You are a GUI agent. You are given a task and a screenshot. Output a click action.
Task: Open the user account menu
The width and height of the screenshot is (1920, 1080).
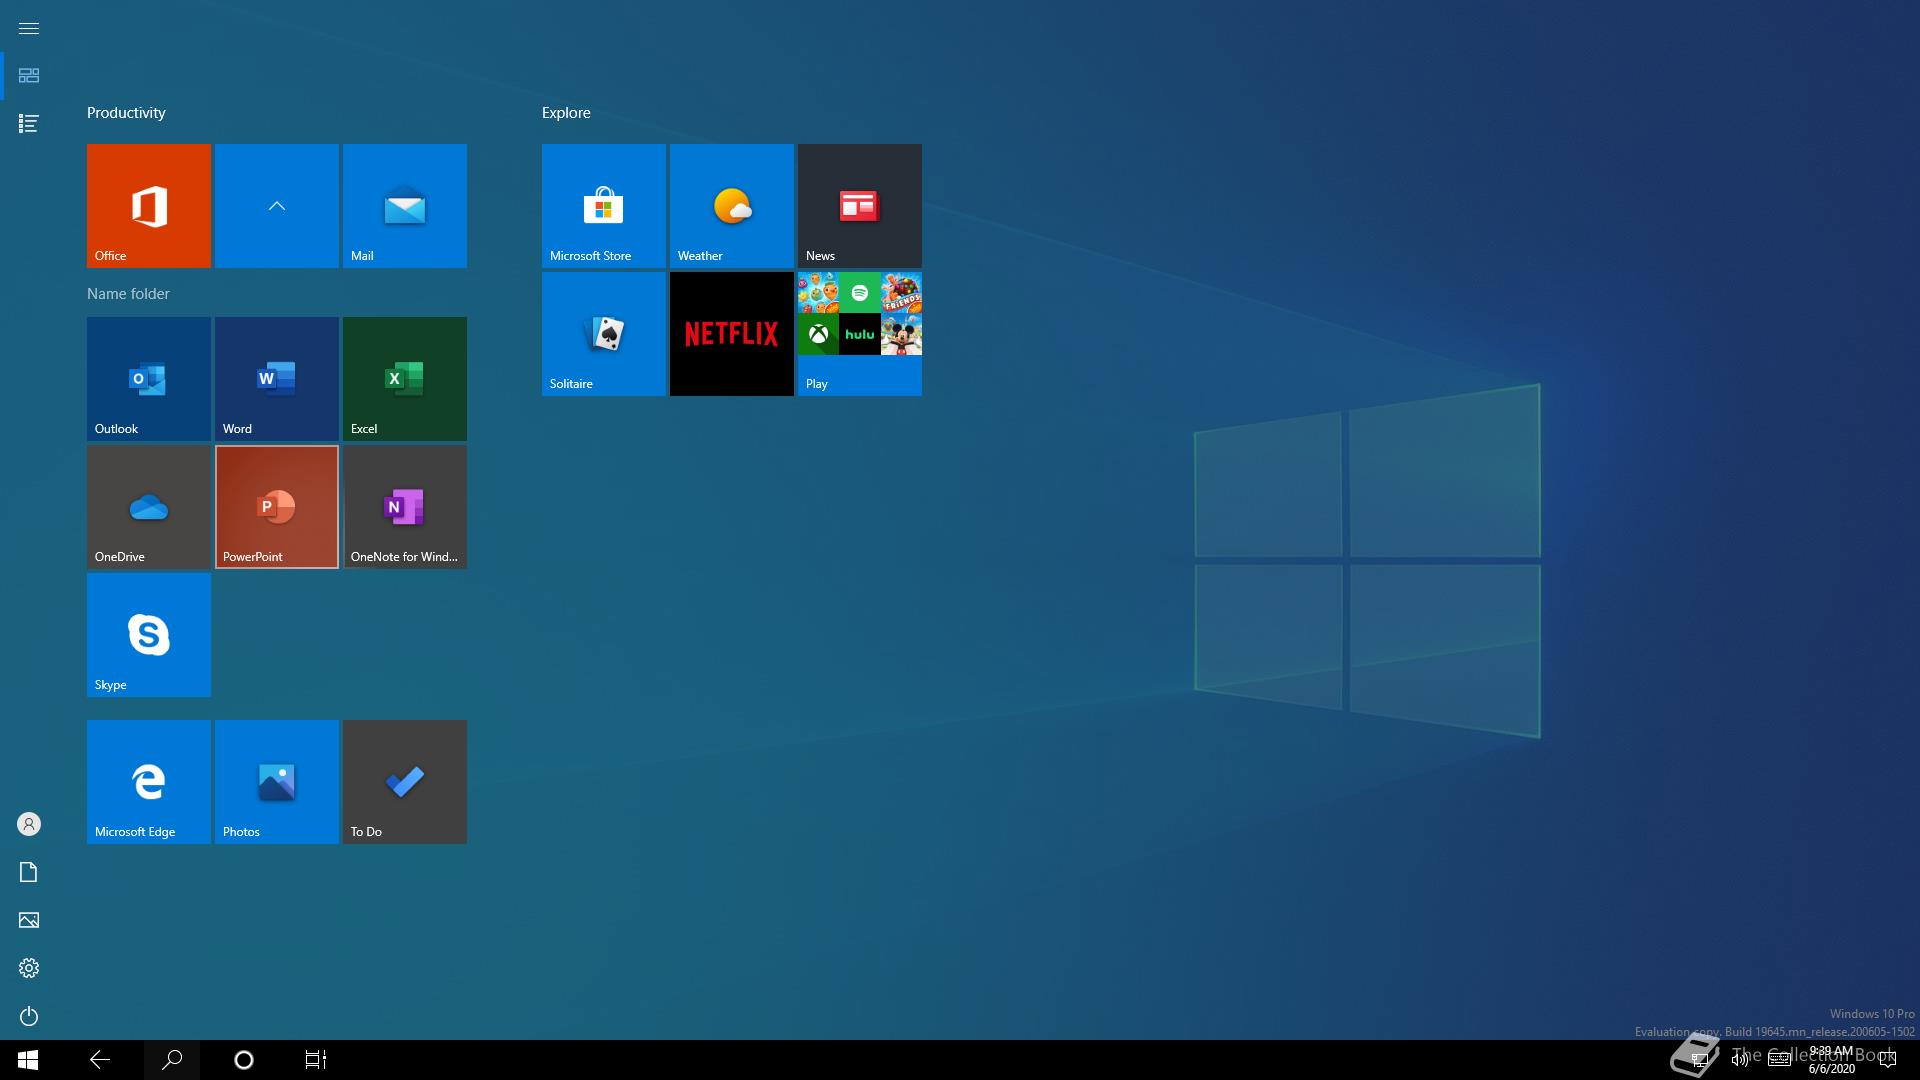pos(29,824)
